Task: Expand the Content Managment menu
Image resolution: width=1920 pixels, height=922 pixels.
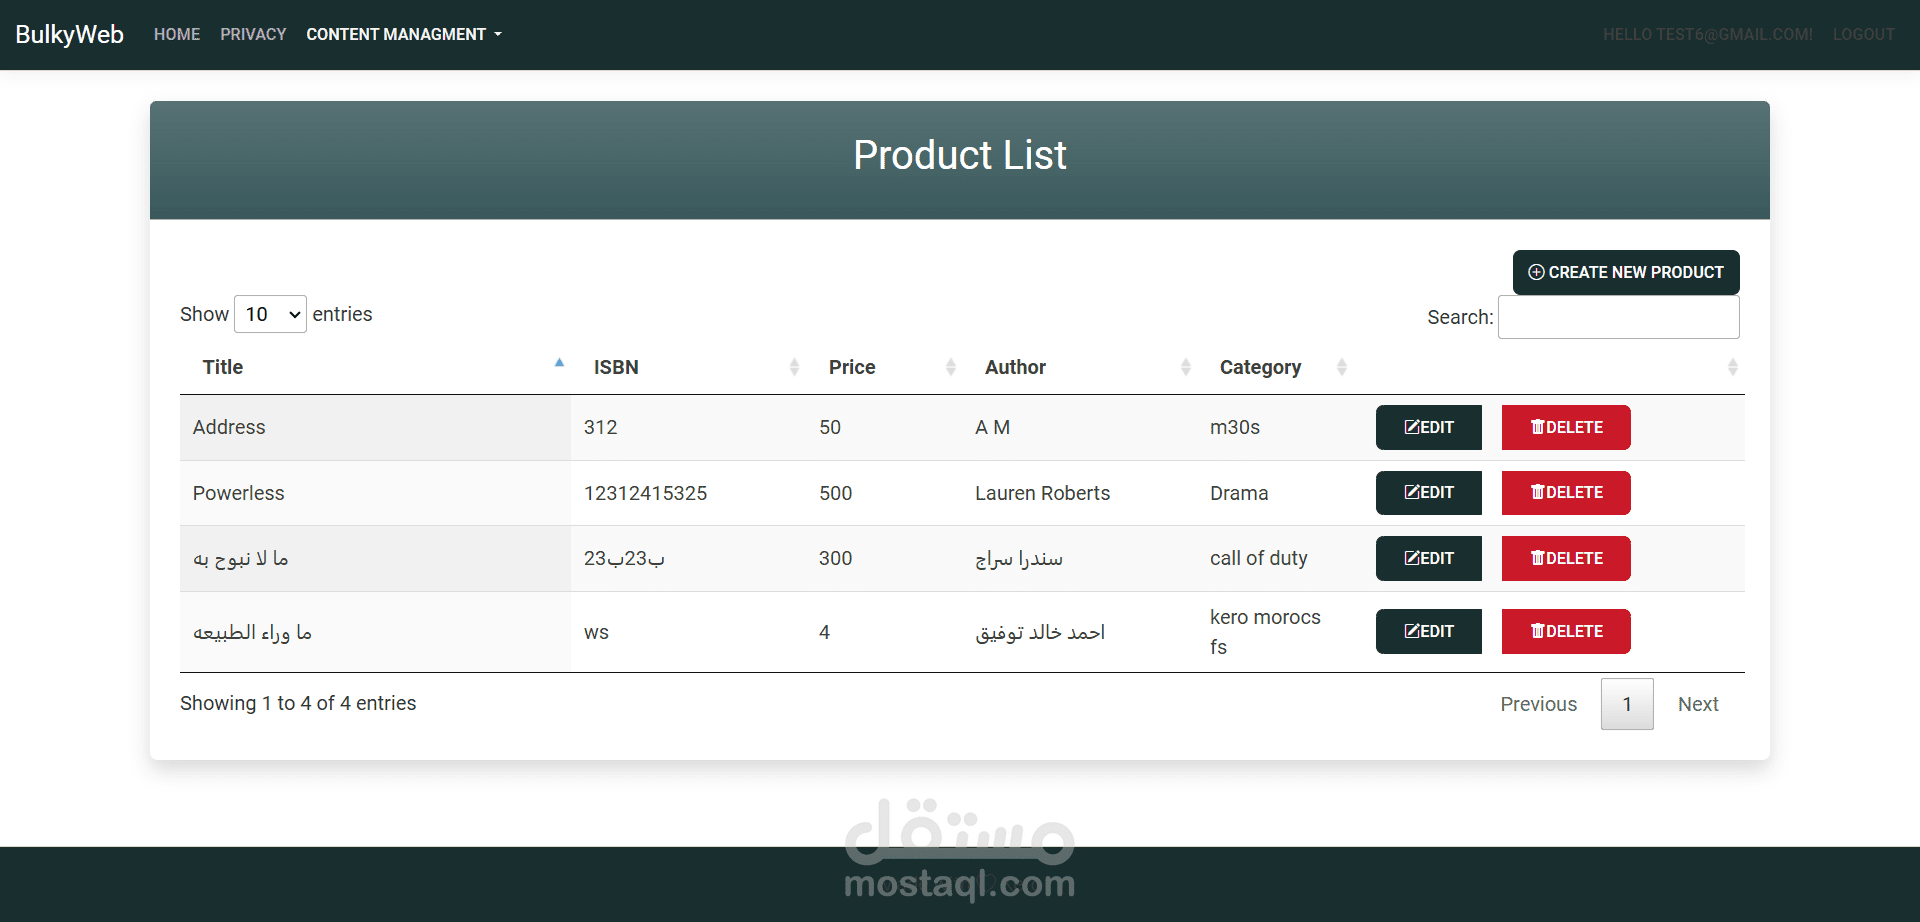Action: [x=404, y=34]
